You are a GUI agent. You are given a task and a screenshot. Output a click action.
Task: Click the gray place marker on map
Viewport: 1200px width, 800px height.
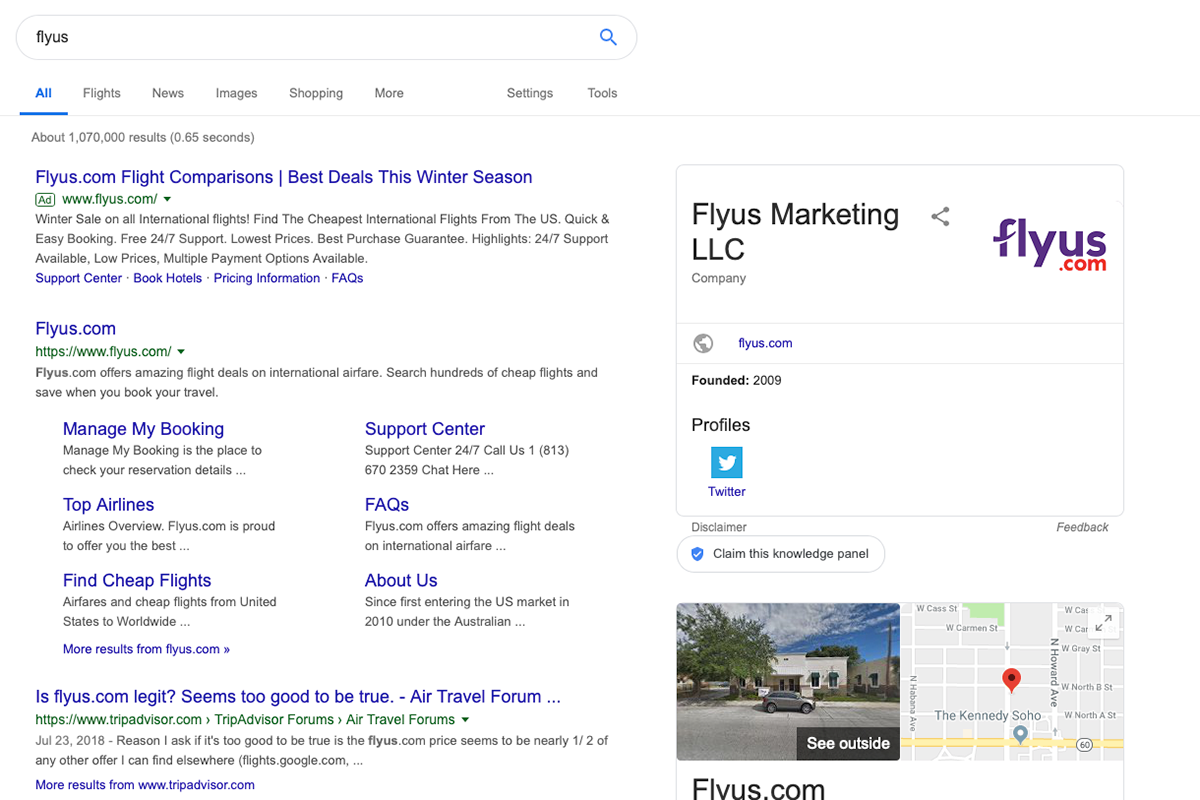click(1020, 735)
